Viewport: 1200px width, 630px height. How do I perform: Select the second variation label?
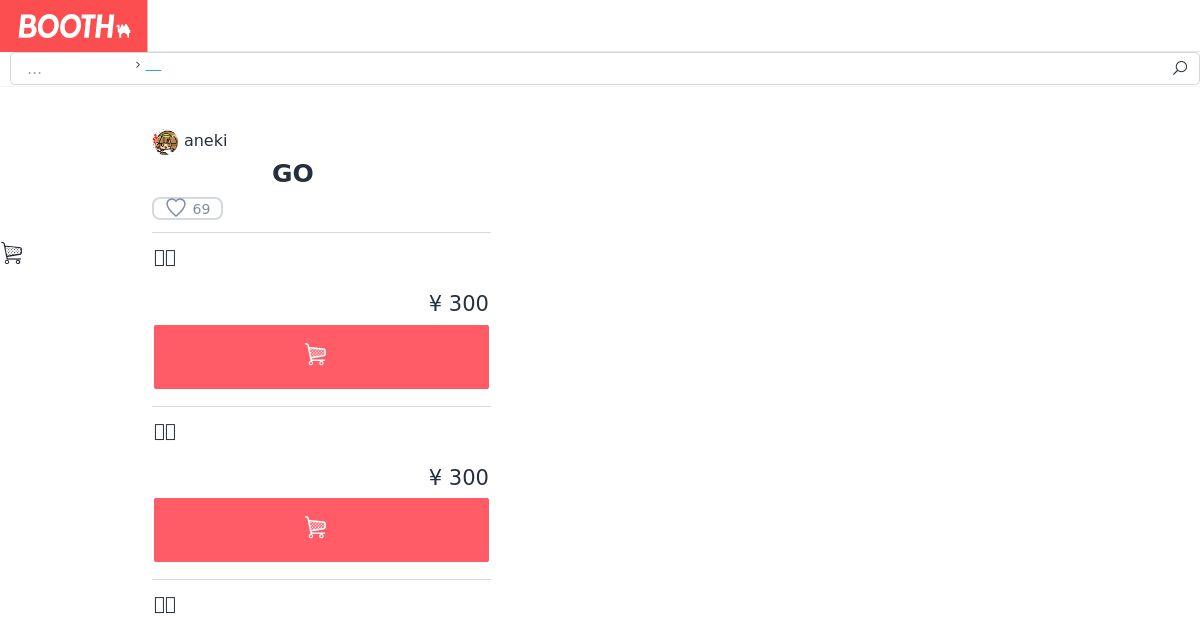pos(165,432)
